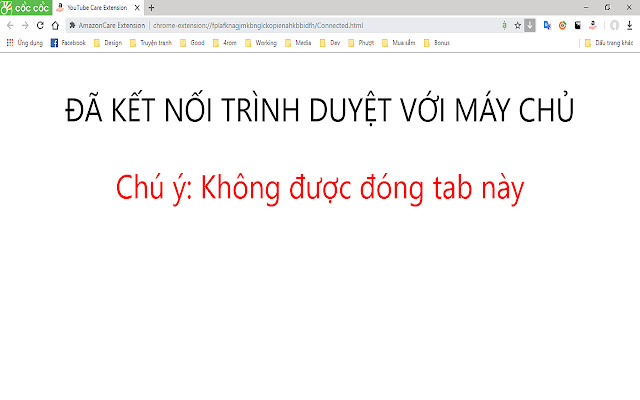Click the Google Translate extension icon

tap(547, 25)
